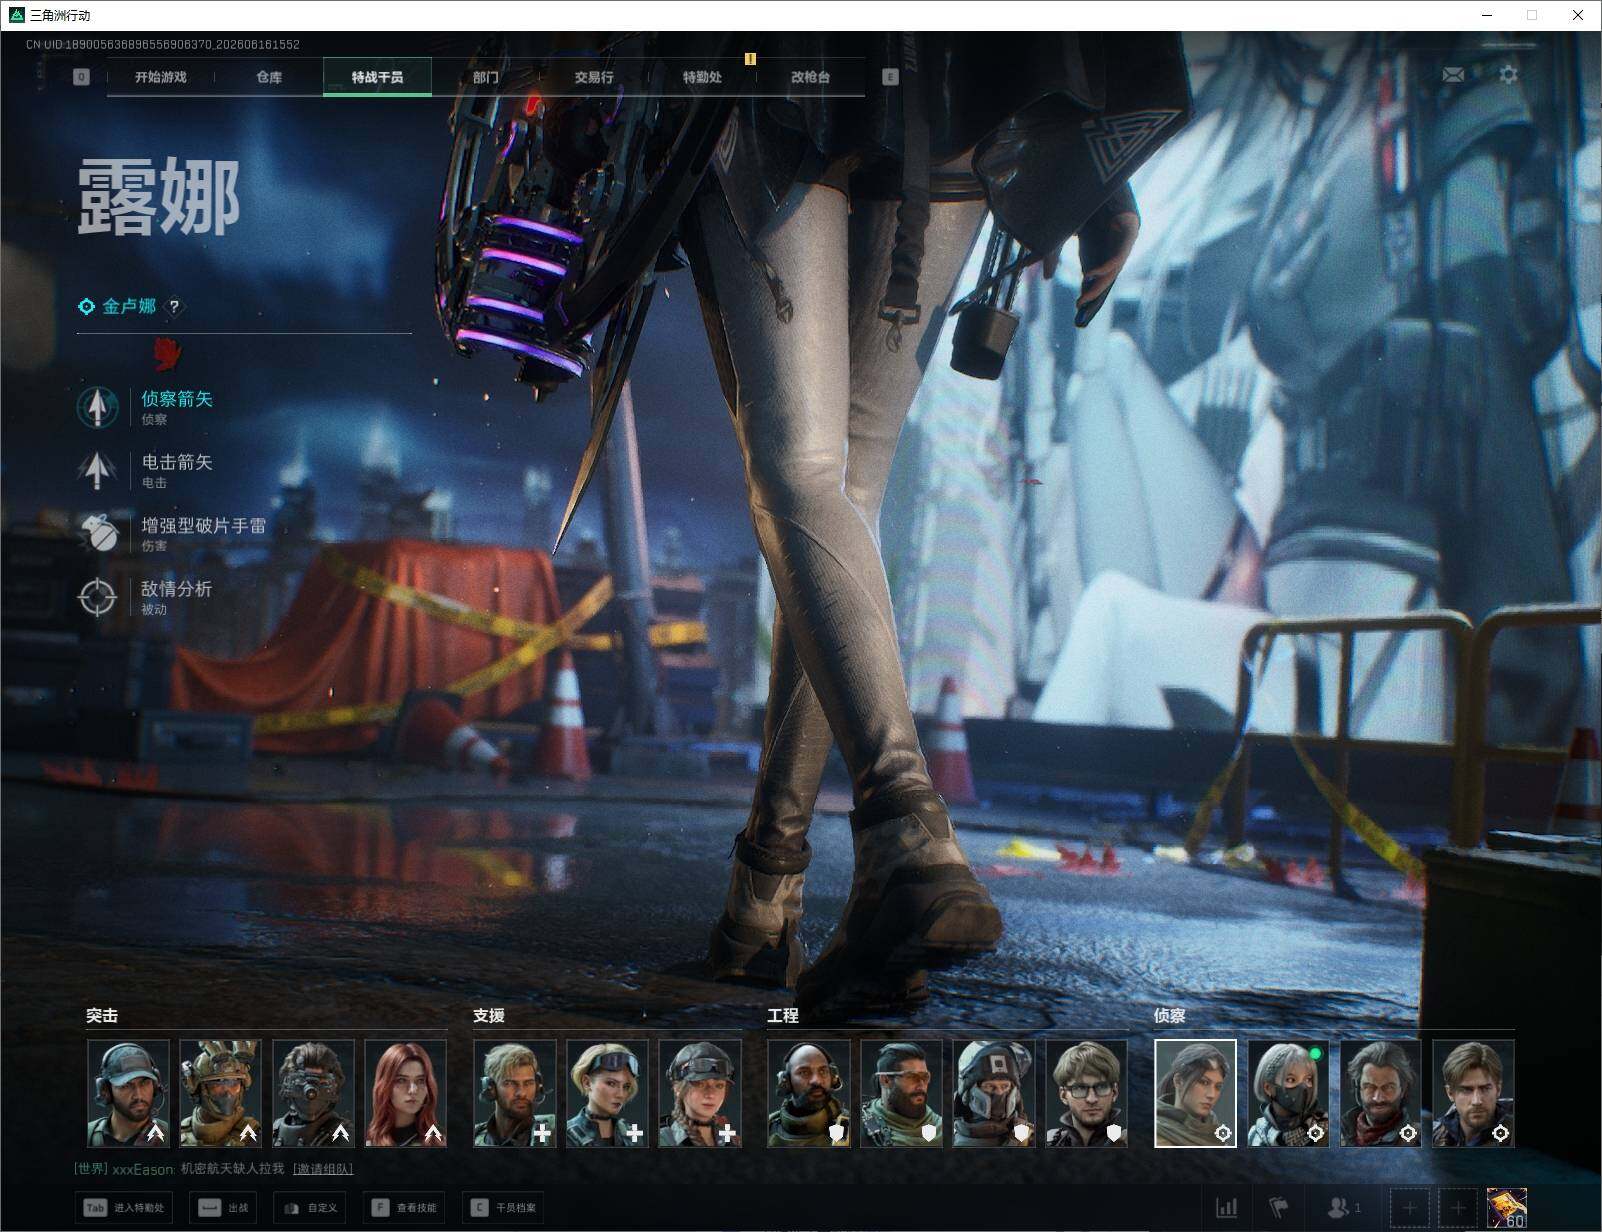
Task: Open the 仓库 tab
Action: pyautogui.click(x=269, y=77)
